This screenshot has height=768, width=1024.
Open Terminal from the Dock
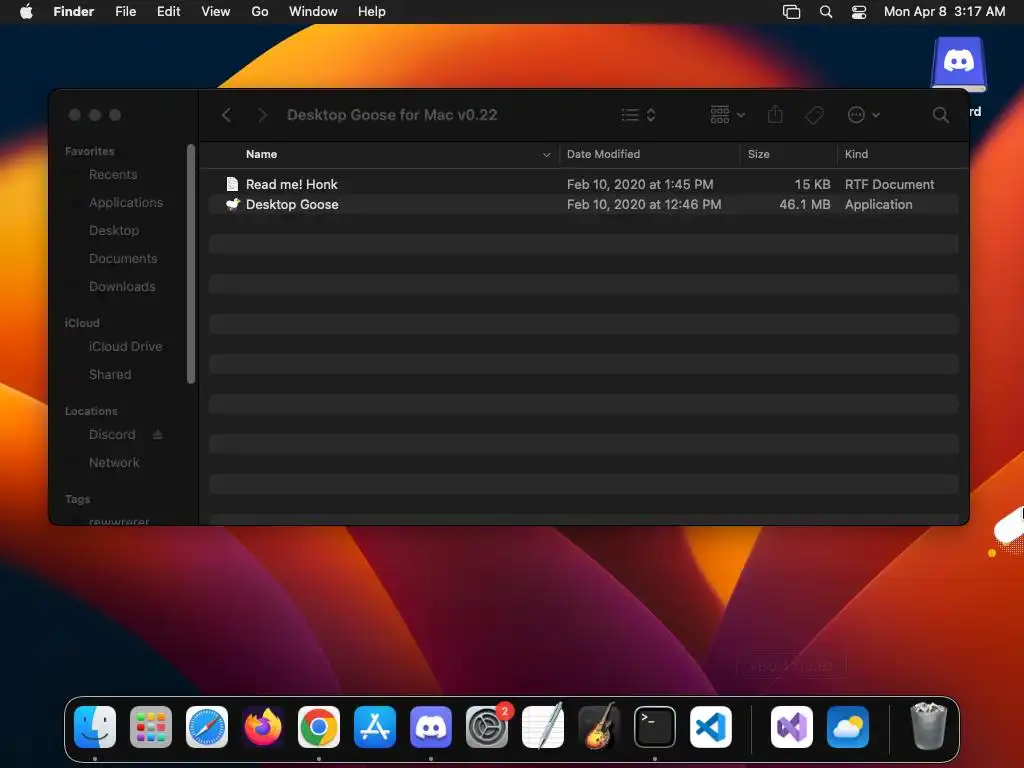(655, 727)
